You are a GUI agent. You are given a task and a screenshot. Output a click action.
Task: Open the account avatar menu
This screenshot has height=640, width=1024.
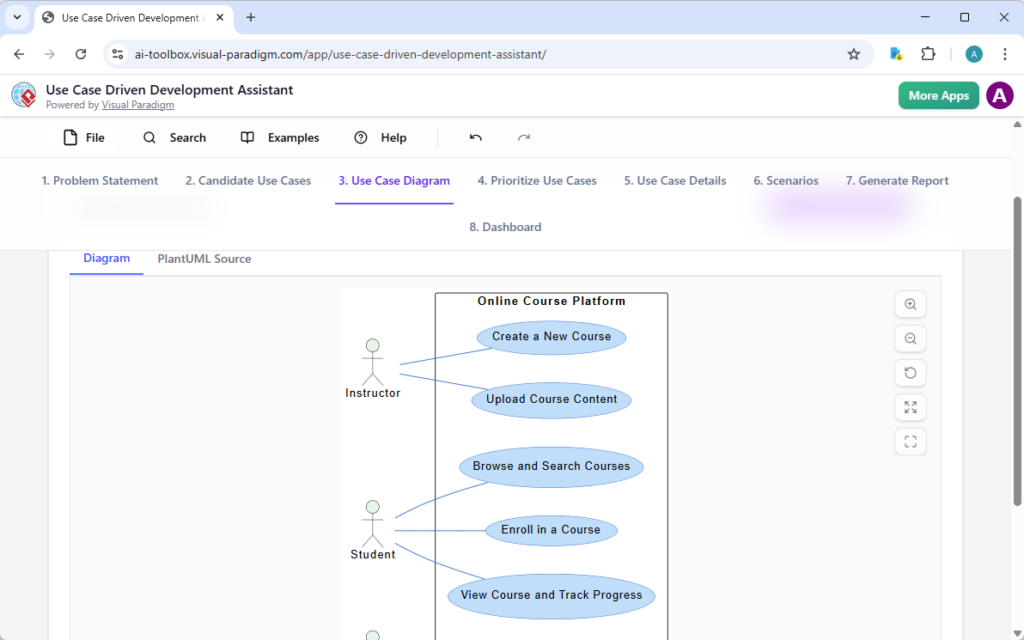click(1000, 96)
